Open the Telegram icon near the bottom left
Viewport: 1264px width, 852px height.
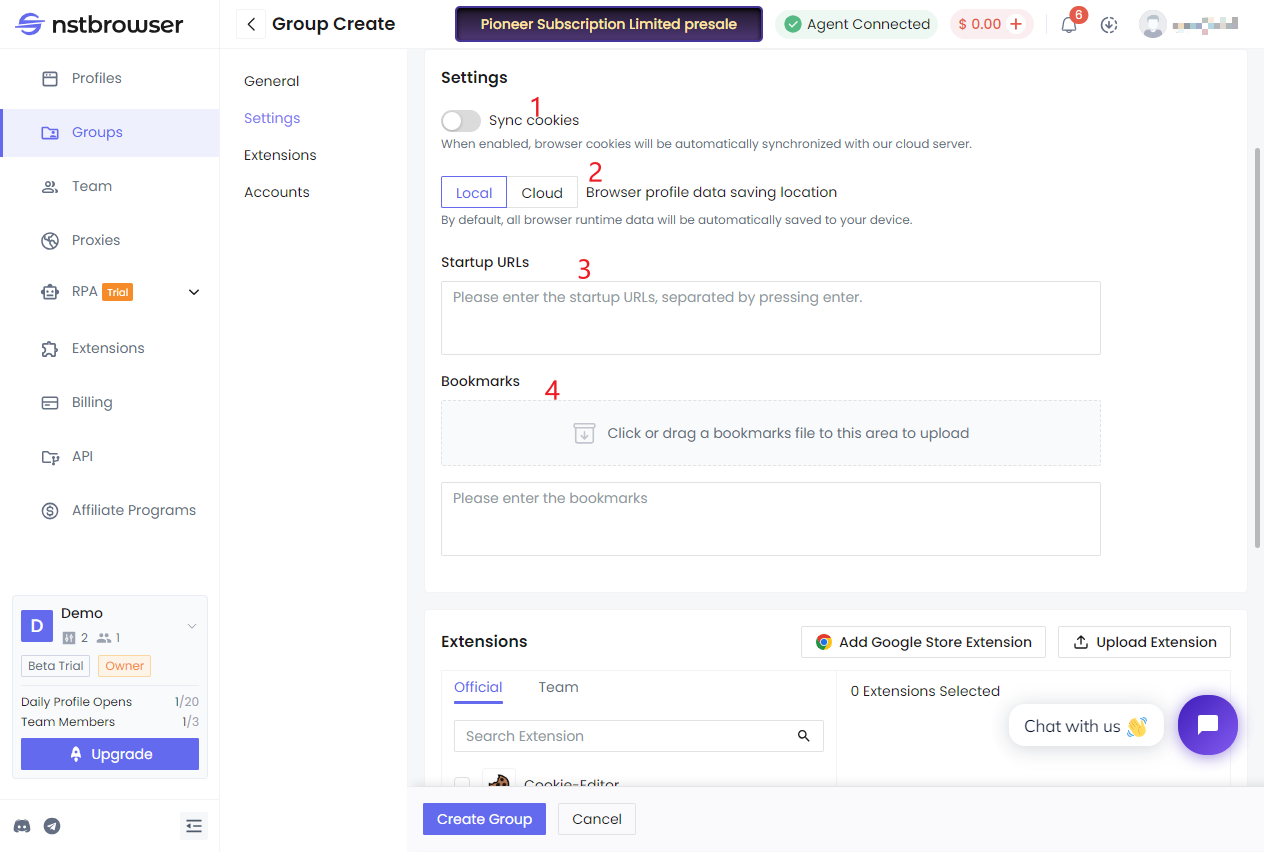coord(51,826)
